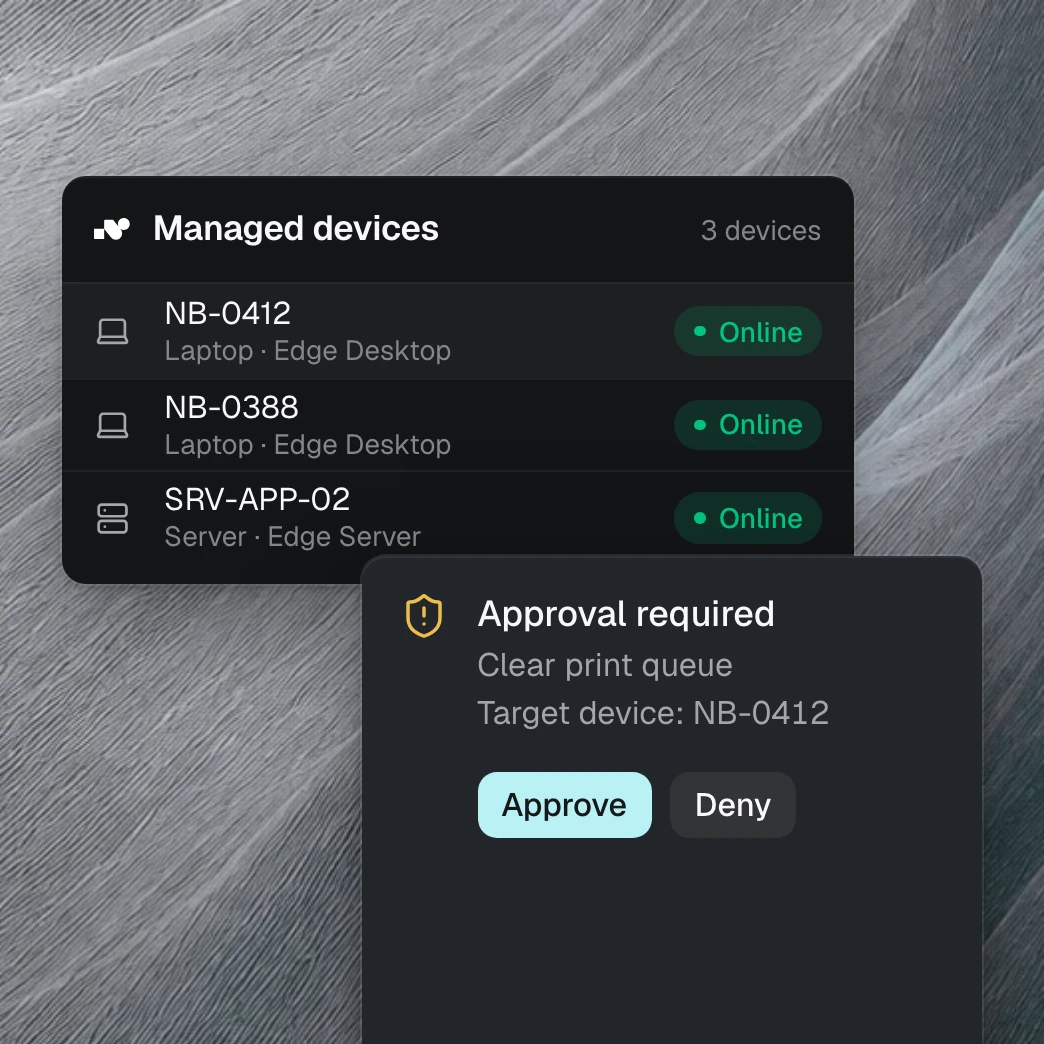Select the NB-0412 device name
This screenshot has height=1044, width=1044.
[228, 313]
